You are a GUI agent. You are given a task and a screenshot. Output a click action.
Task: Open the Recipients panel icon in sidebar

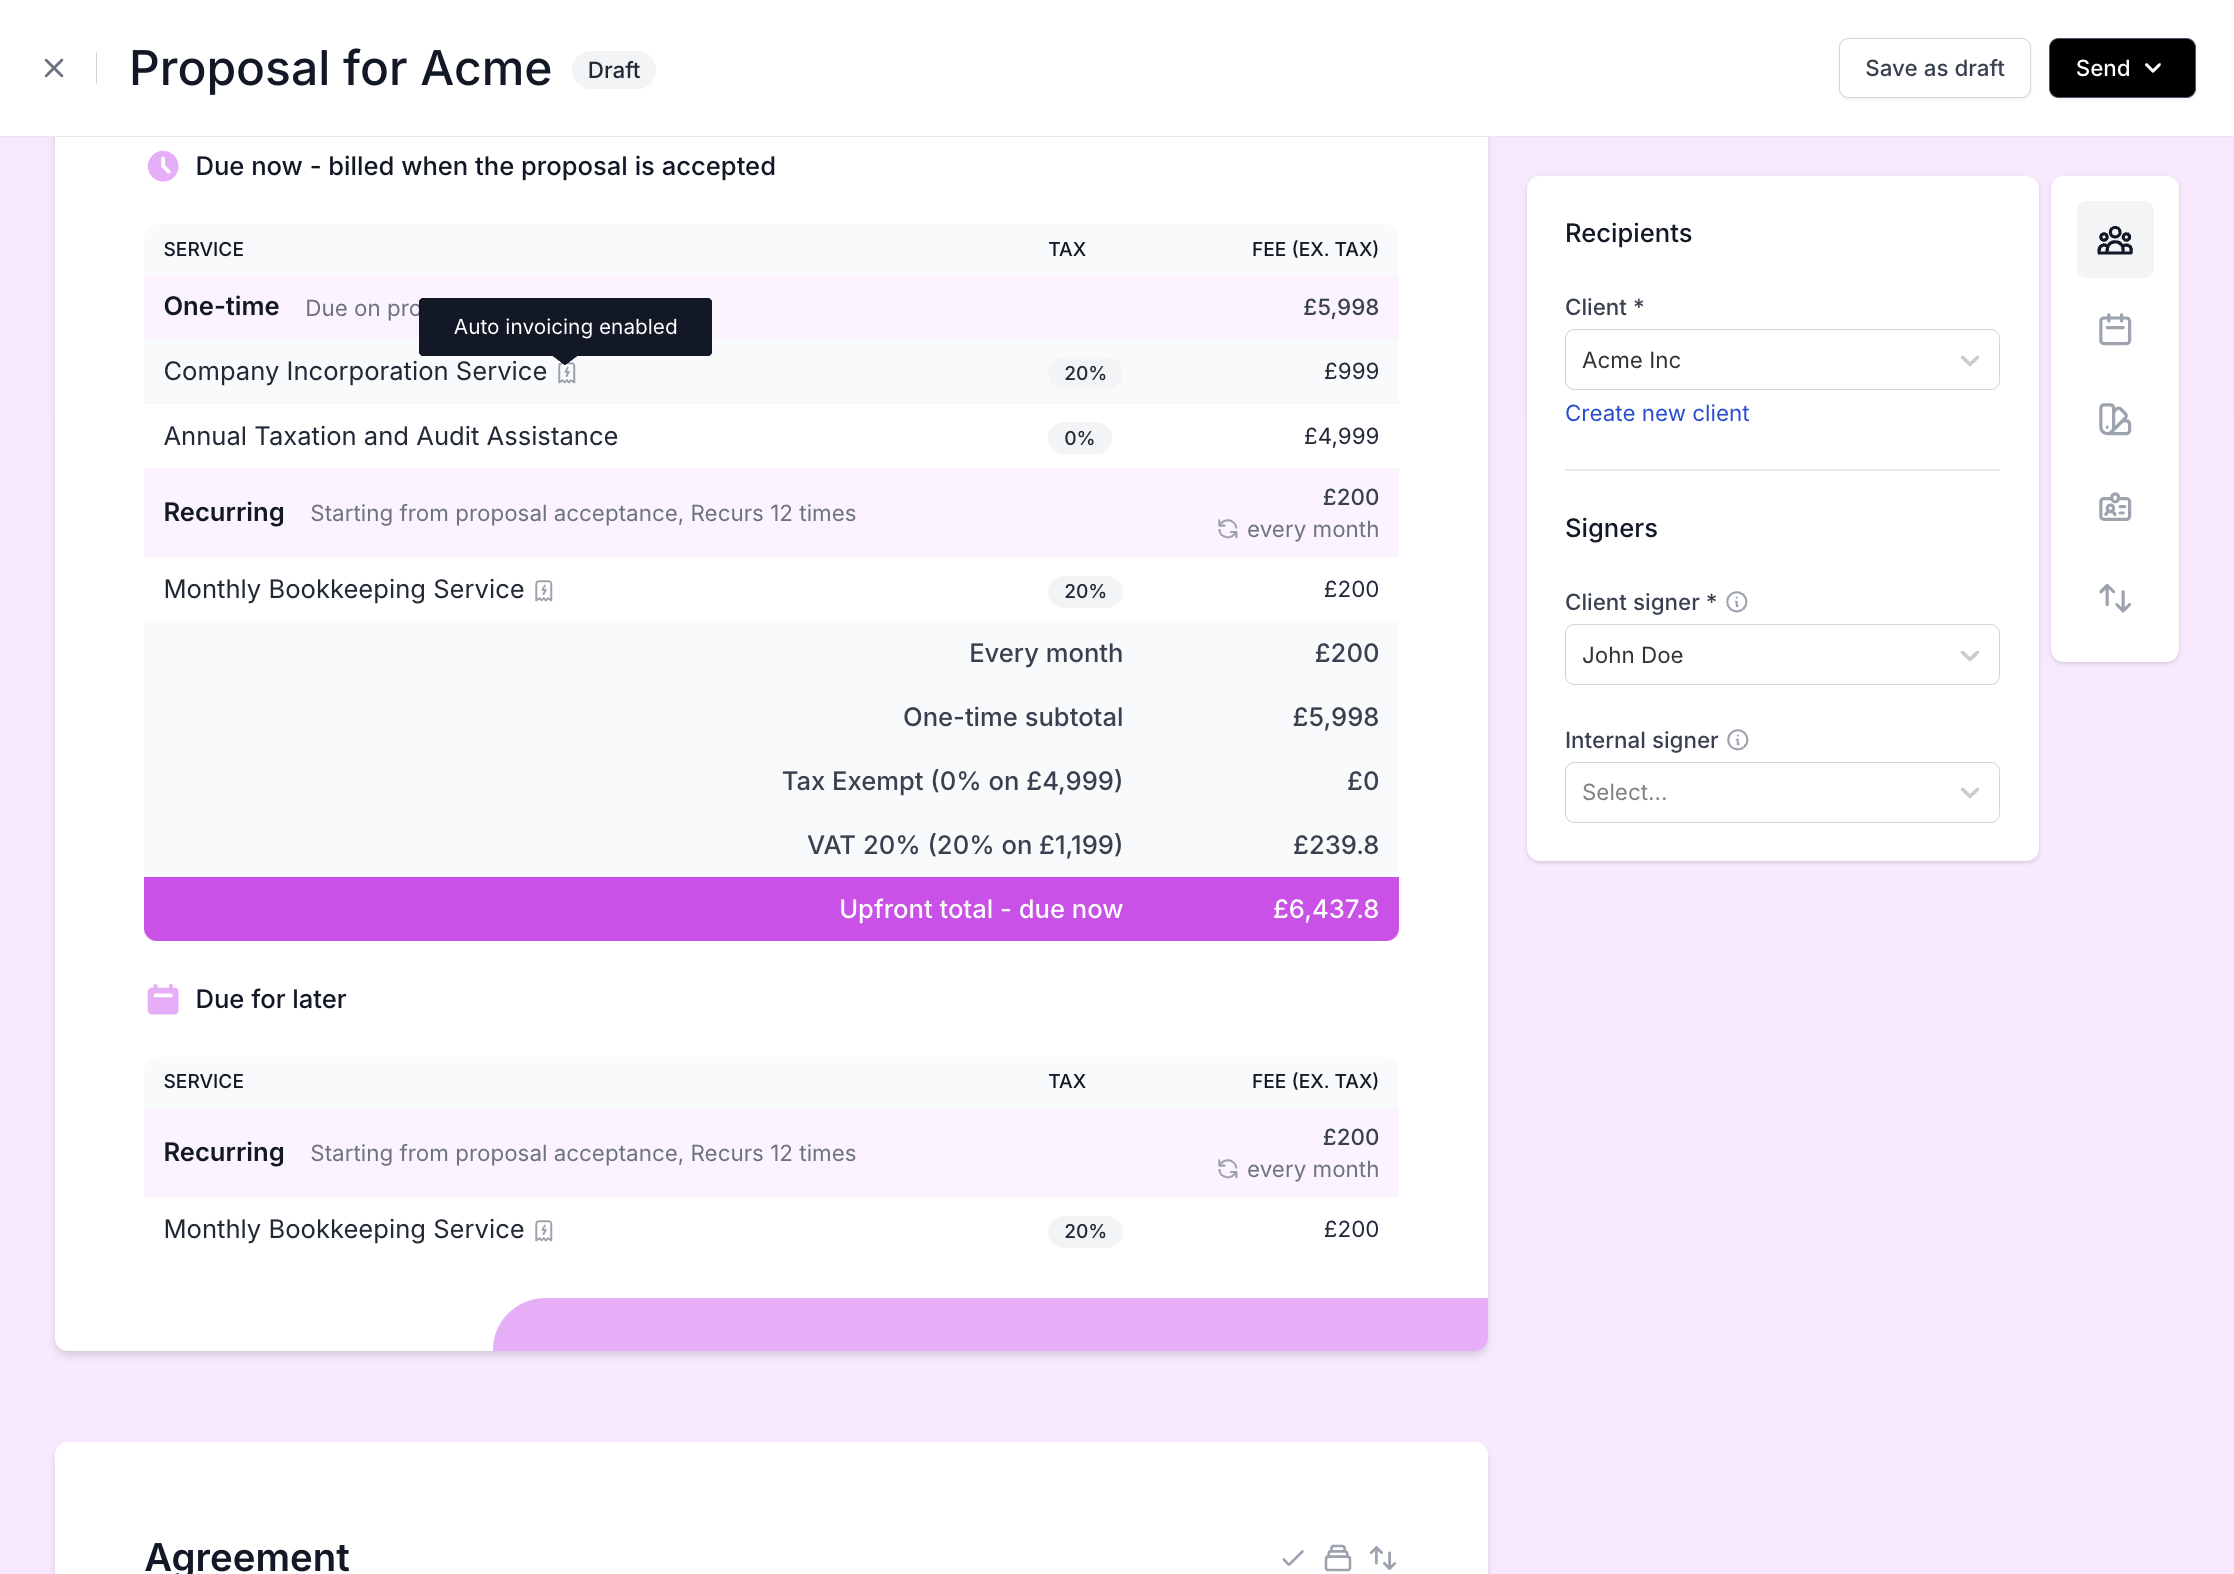(x=2115, y=240)
